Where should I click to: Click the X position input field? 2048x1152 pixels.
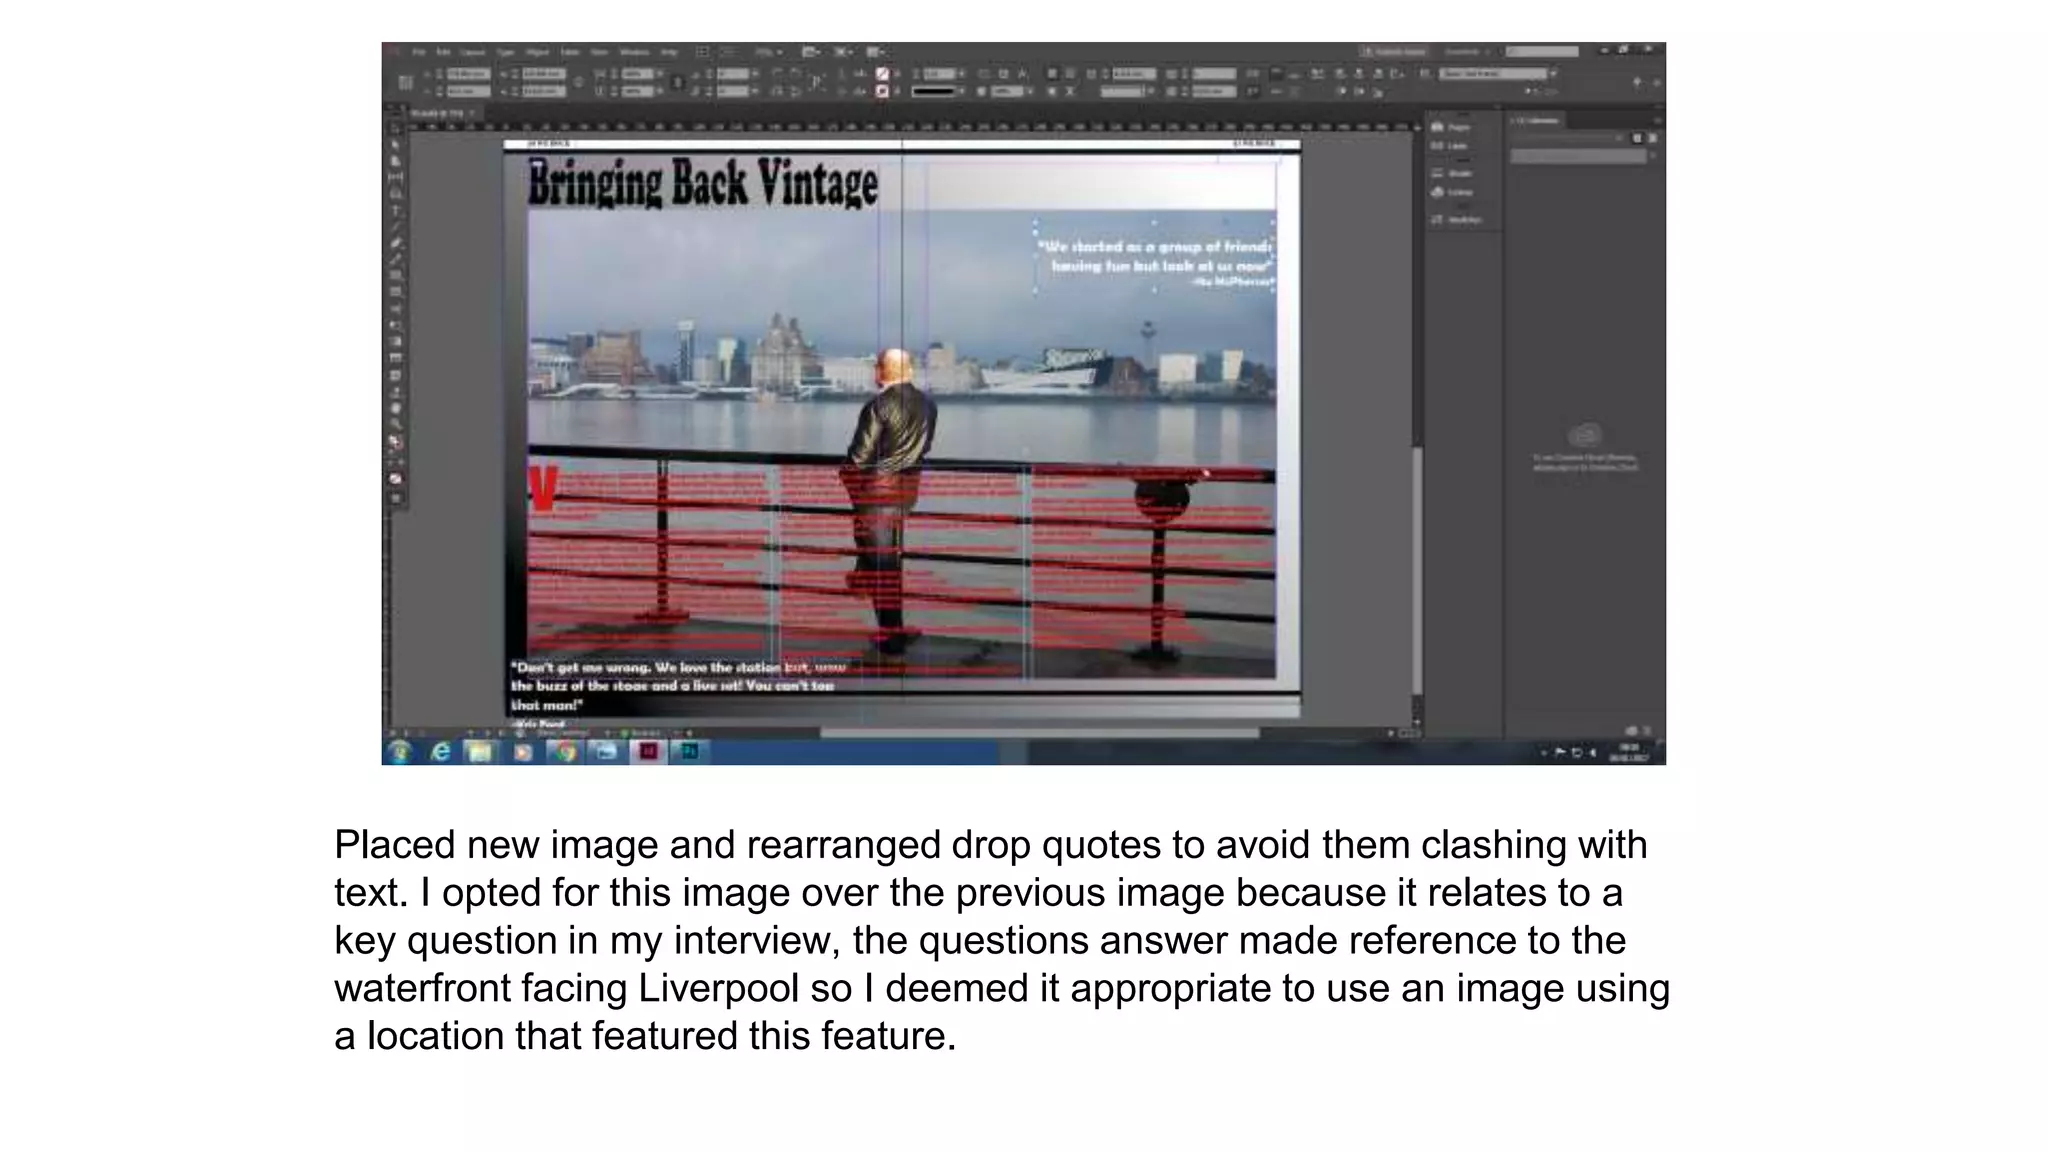tap(467, 74)
